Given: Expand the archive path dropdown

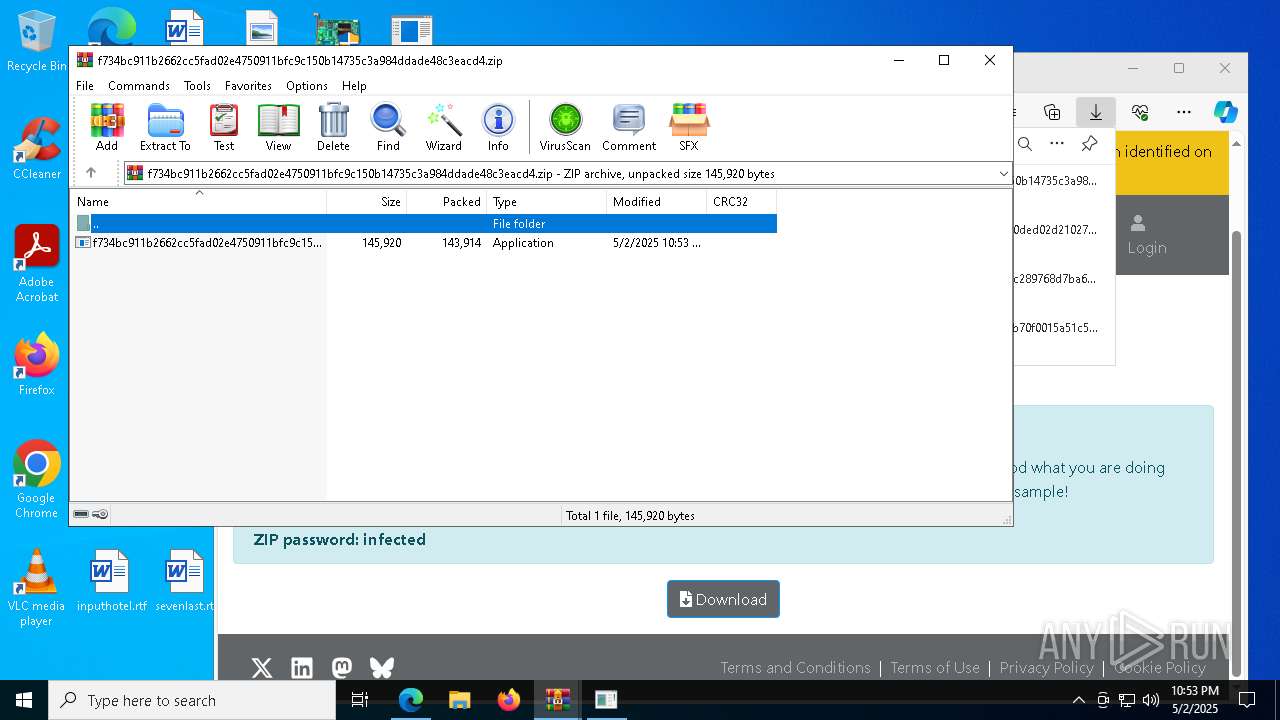Looking at the screenshot, I should pyautogui.click(x=1003, y=173).
